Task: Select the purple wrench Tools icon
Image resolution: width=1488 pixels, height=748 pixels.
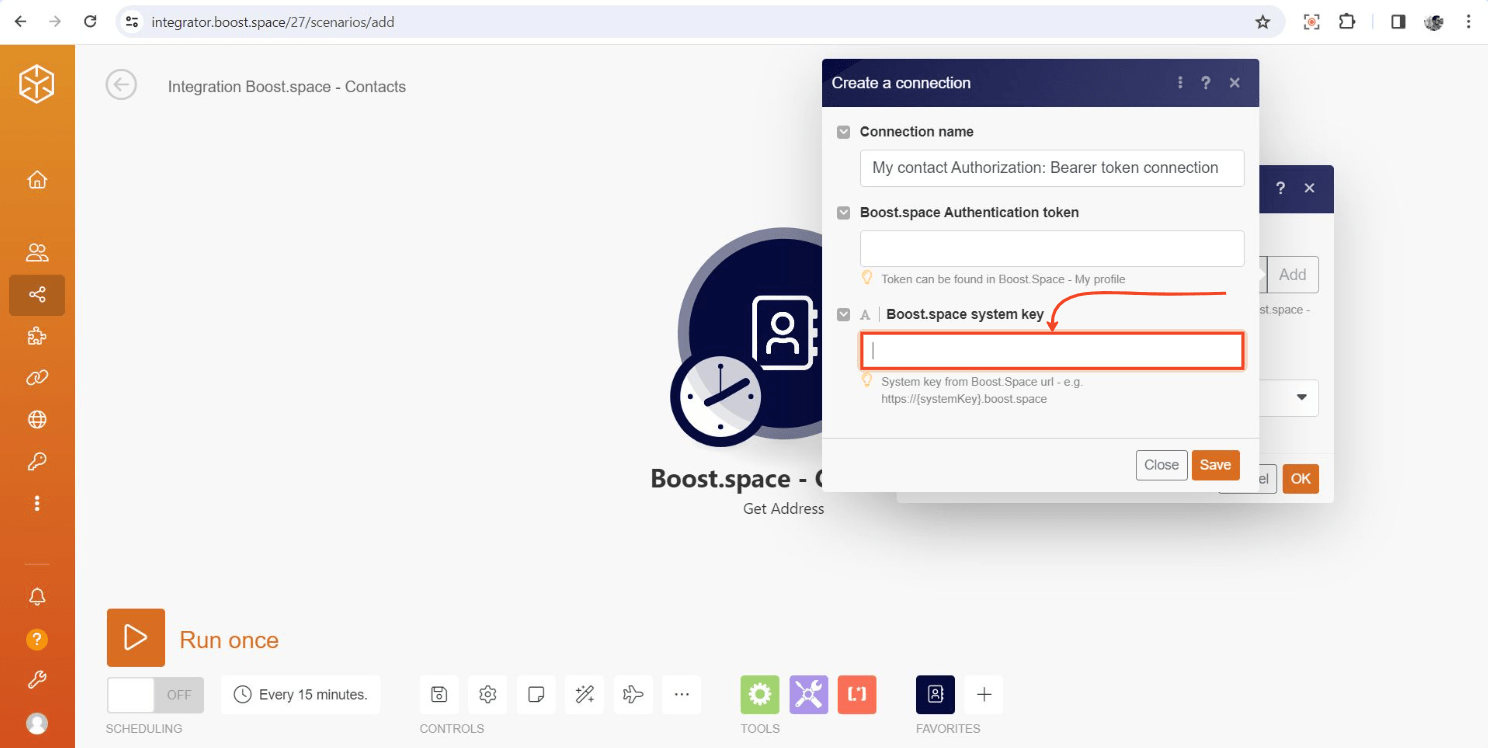Action: pyautogui.click(x=808, y=694)
